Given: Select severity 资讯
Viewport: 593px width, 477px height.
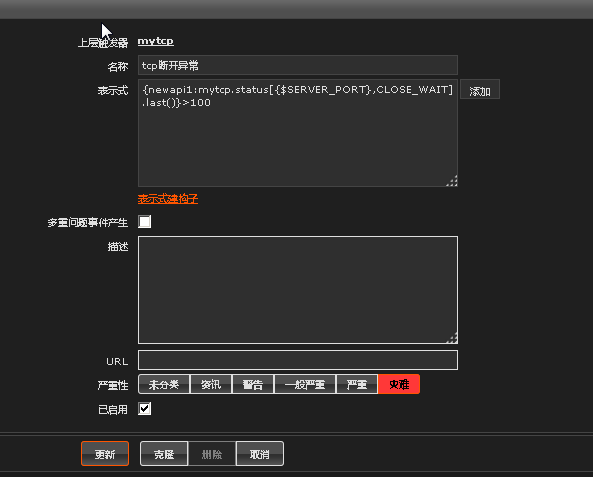Looking at the screenshot, I should tap(211, 384).
